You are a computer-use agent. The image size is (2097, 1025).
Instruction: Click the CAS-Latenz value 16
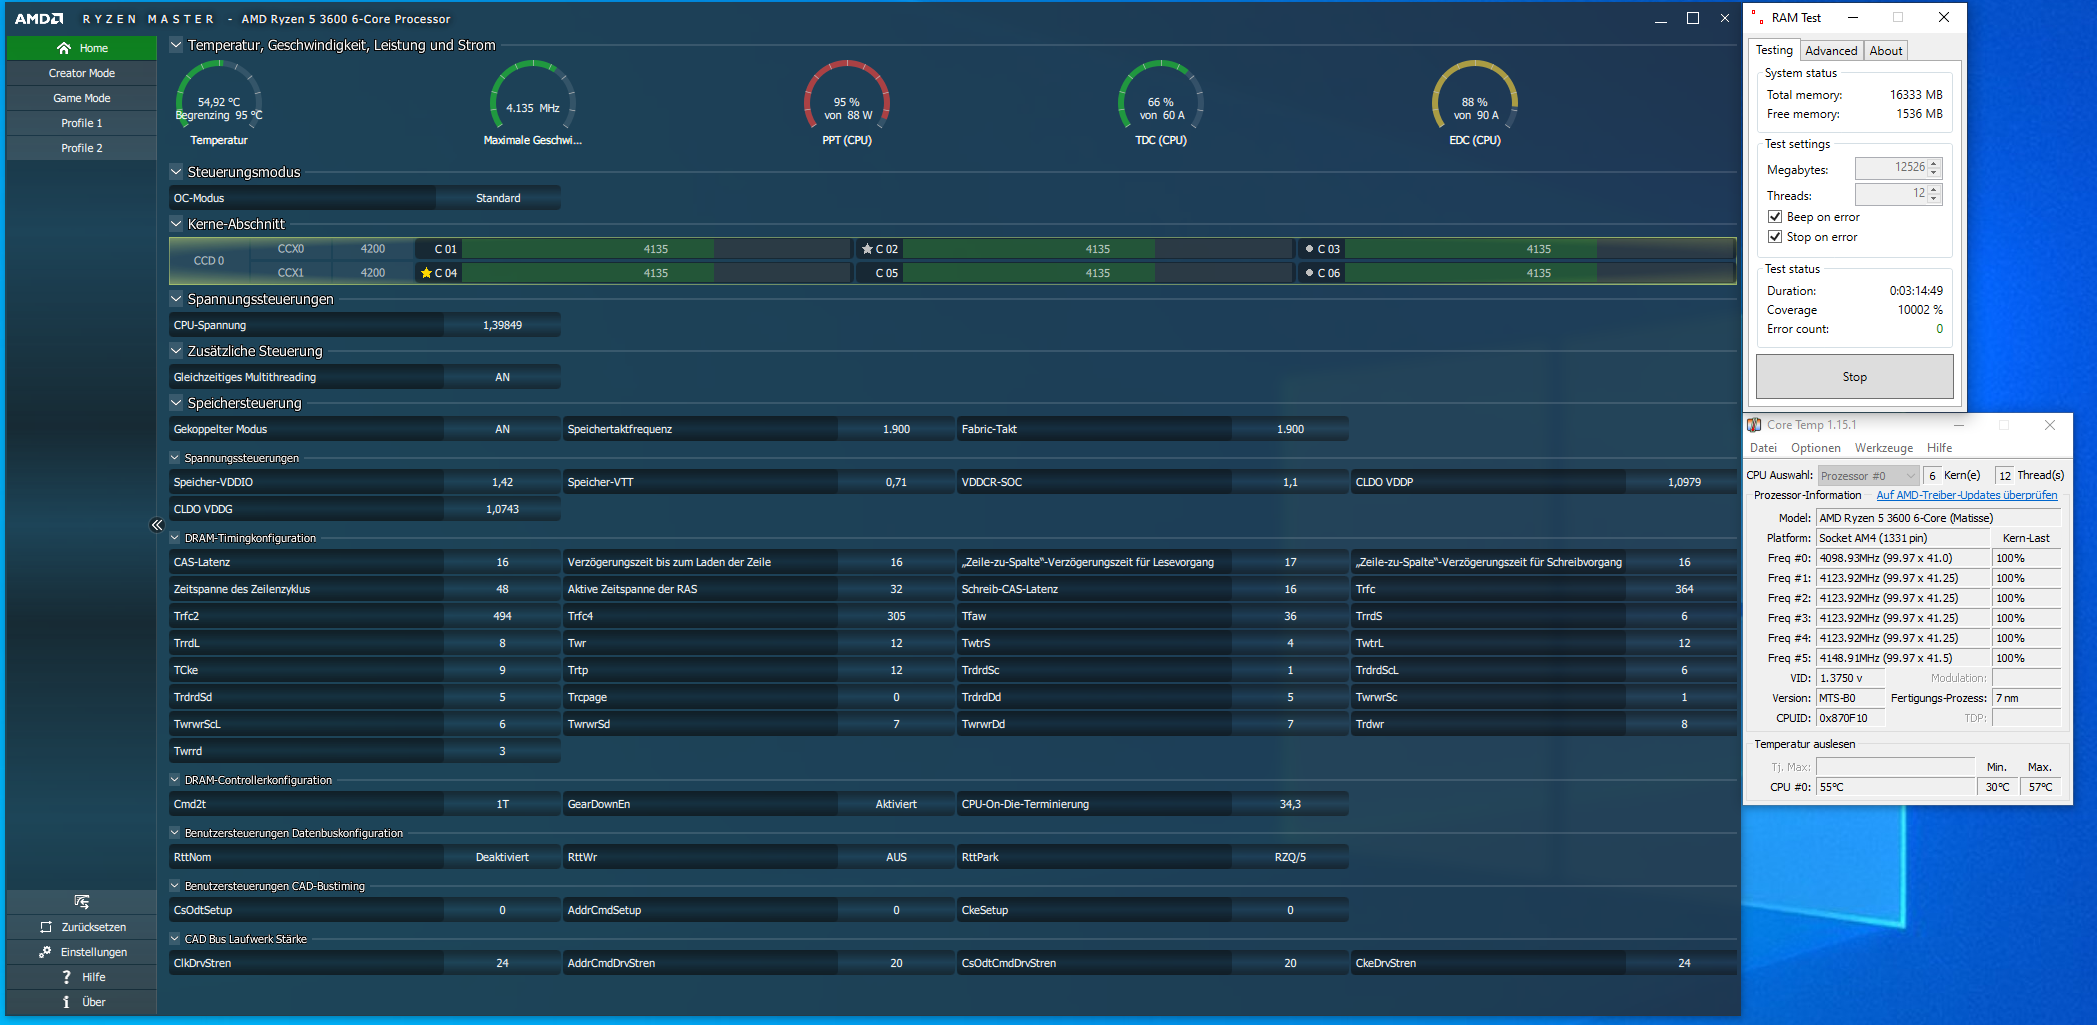point(502,562)
